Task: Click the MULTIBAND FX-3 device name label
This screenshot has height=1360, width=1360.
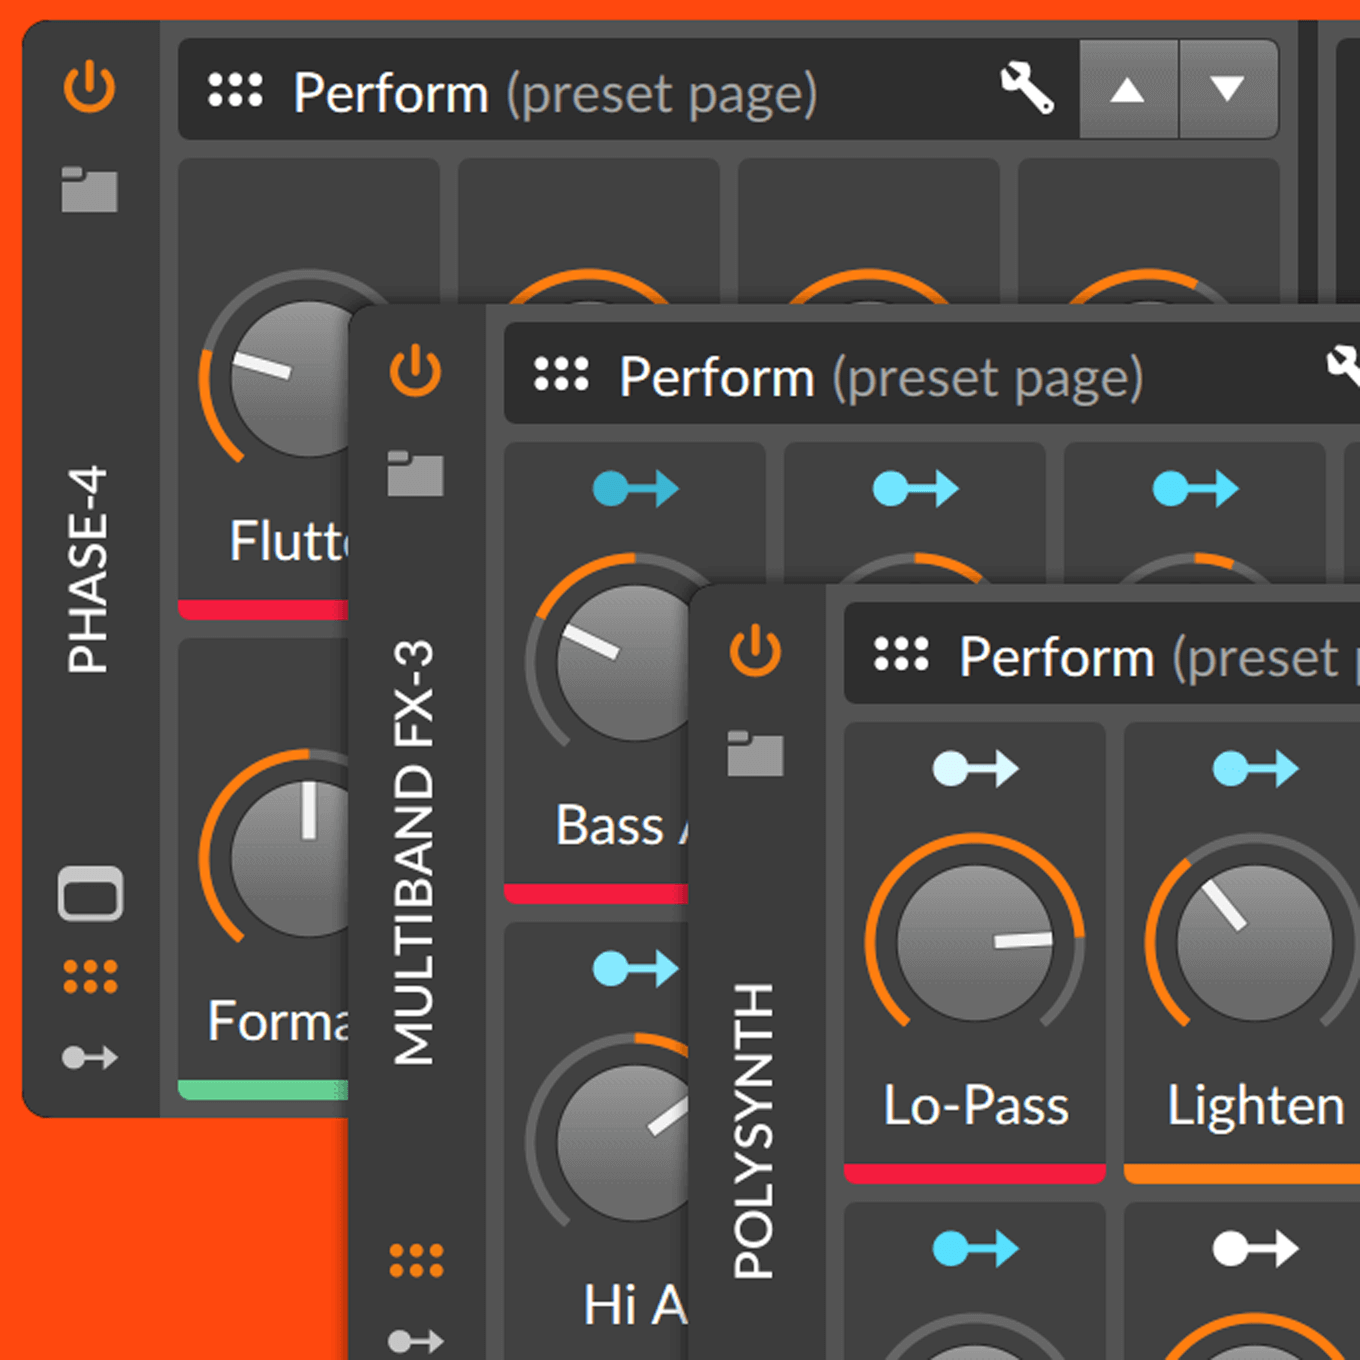Action: pyautogui.click(x=414, y=853)
